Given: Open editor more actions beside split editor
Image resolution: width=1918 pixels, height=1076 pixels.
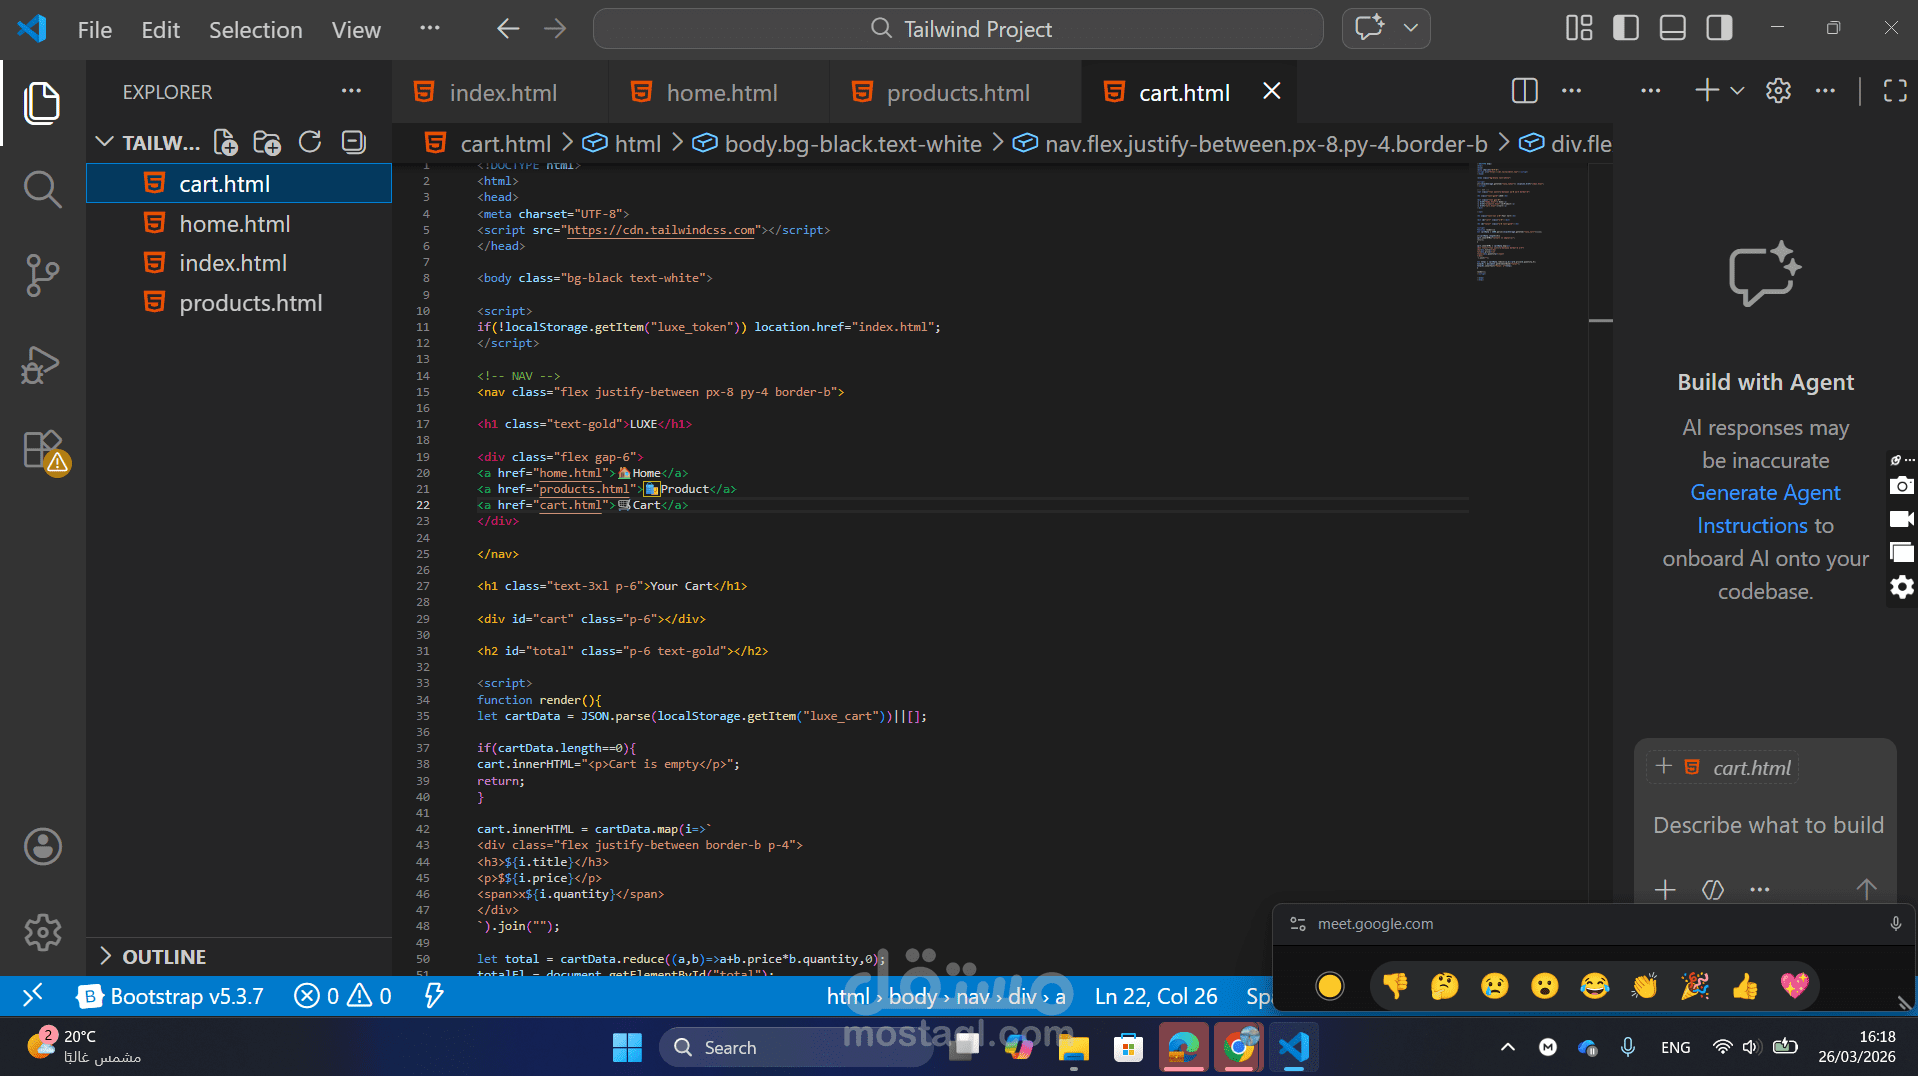Looking at the screenshot, I should [1572, 91].
